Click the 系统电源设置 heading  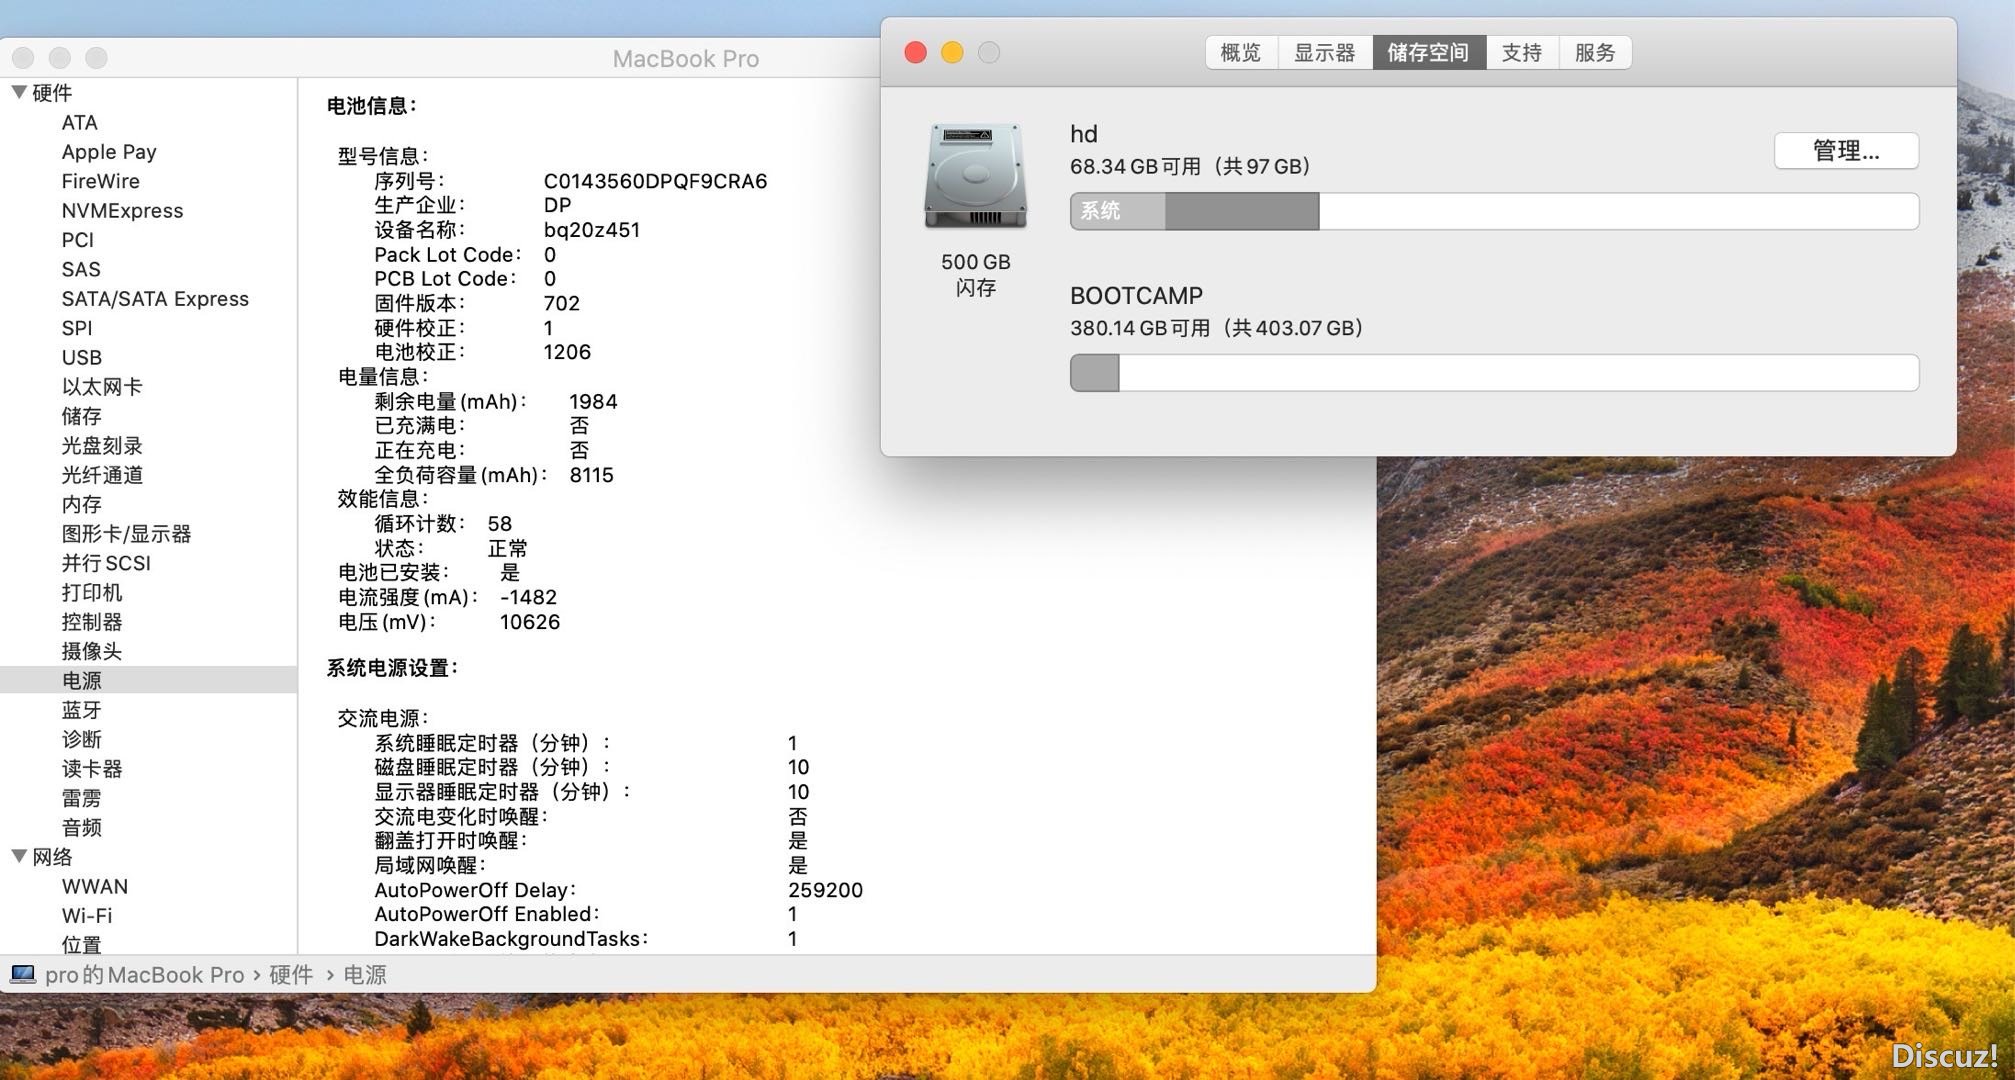392,668
